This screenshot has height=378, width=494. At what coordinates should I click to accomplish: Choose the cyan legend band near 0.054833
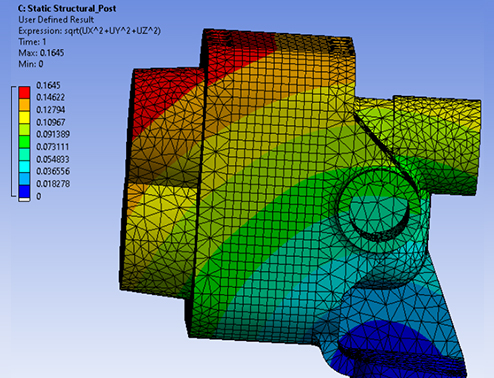click(24, 166)
